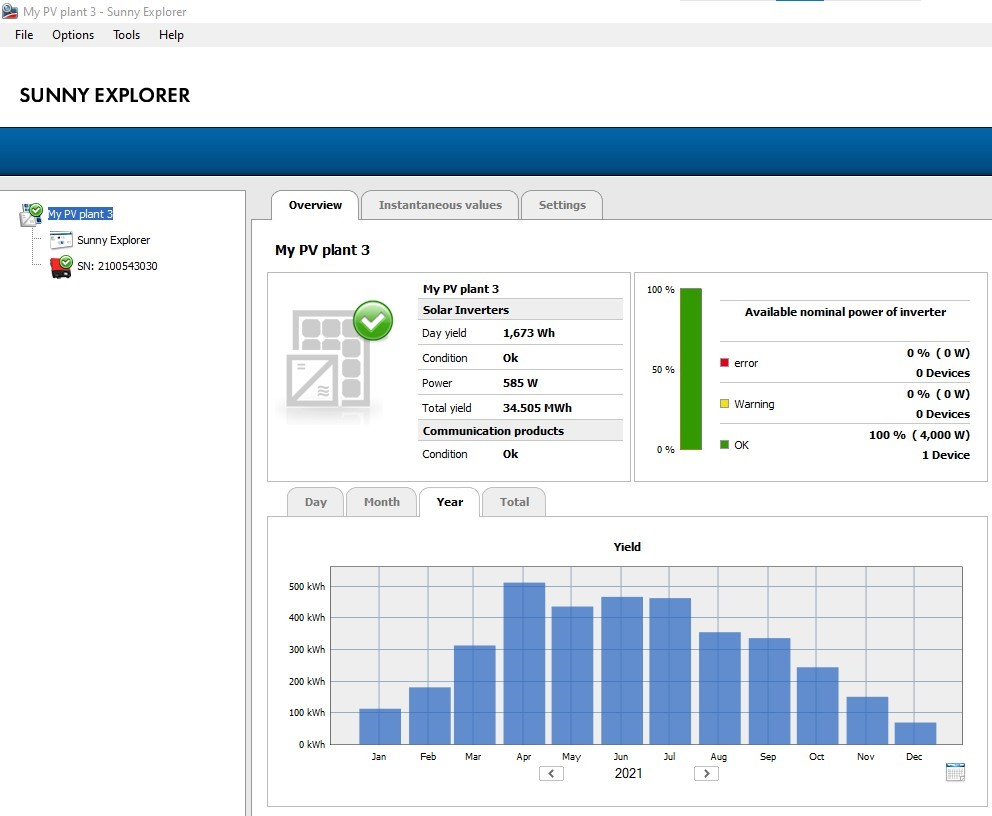Click the Communication products section header
Screen dimensions: 992x816
tap(520, 431)
